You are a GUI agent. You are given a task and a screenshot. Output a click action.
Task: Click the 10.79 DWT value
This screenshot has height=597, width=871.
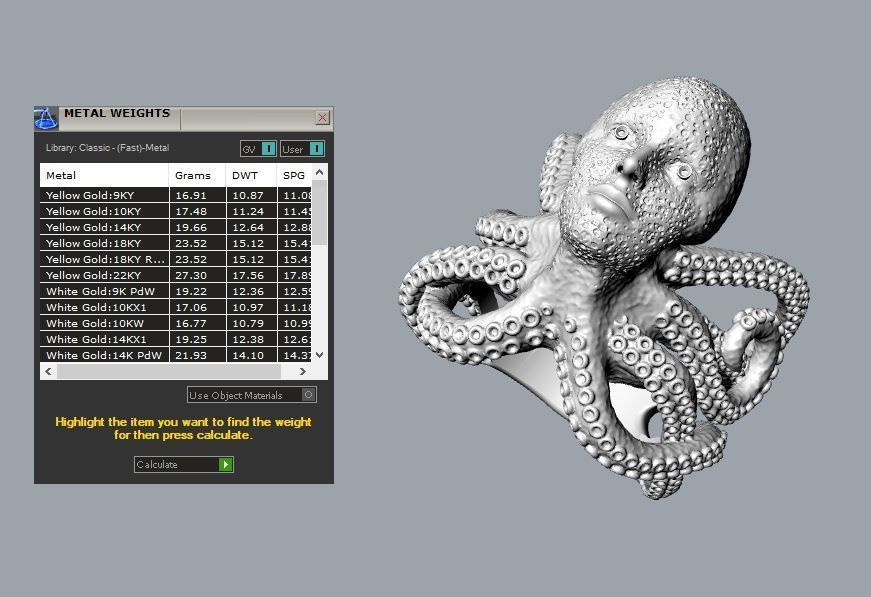(x=248, y=323)
